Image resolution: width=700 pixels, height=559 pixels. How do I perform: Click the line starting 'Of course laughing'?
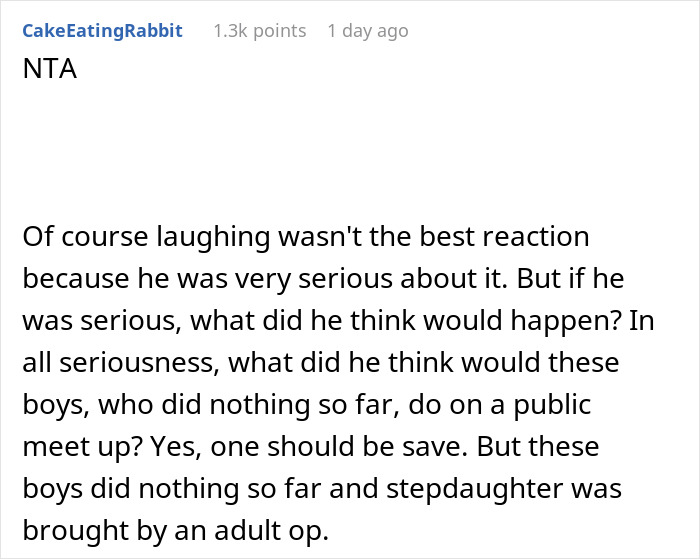coord(306,237)
